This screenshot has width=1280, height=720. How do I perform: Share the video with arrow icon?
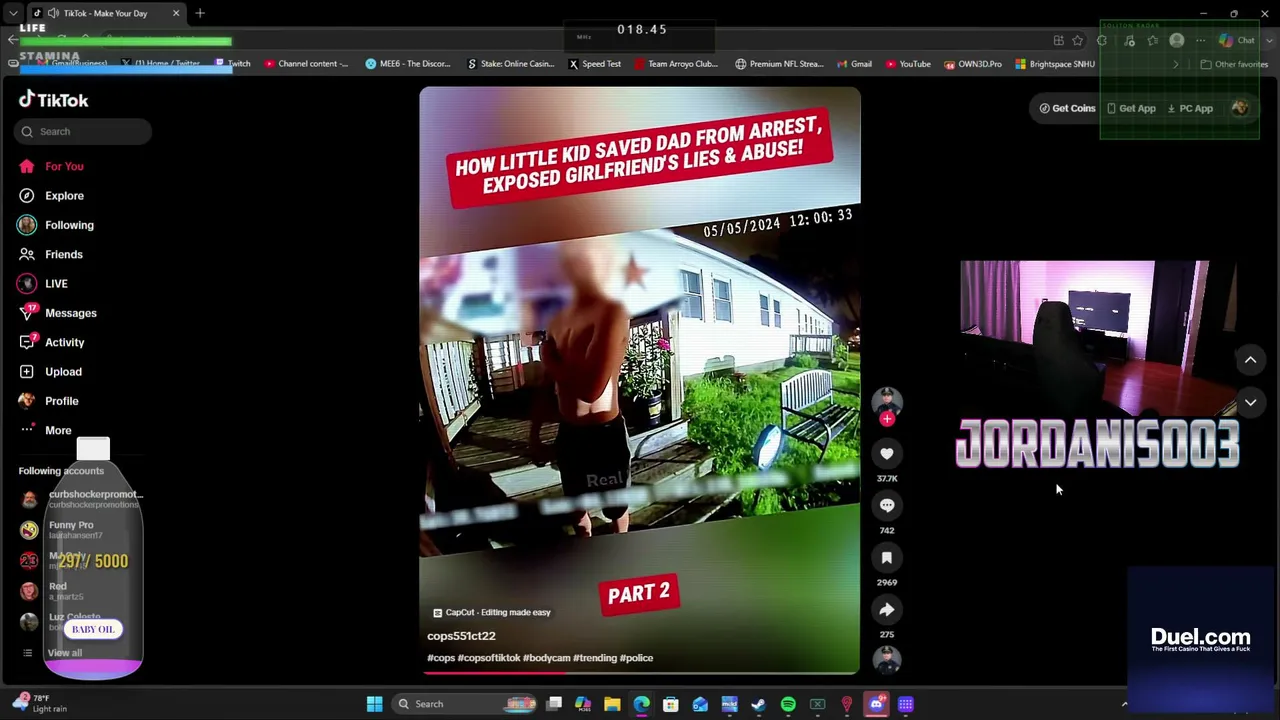pyautogui.click(x=887, y=610)
